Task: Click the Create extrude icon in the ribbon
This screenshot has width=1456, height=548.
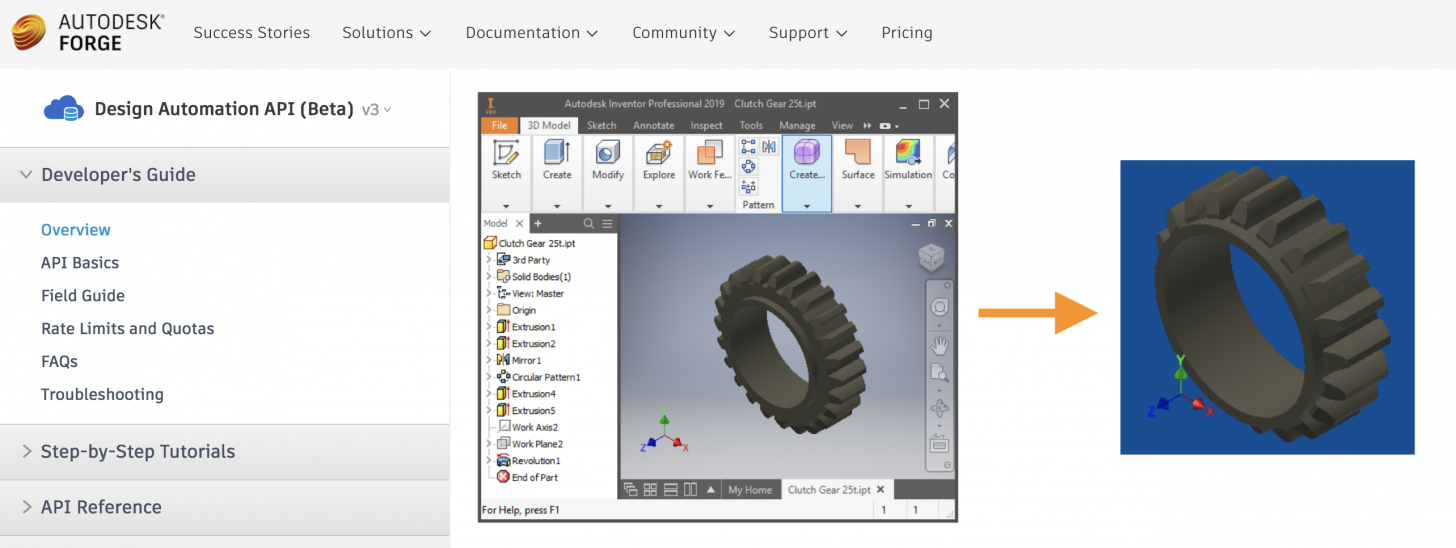Action: tap(557, 152)
